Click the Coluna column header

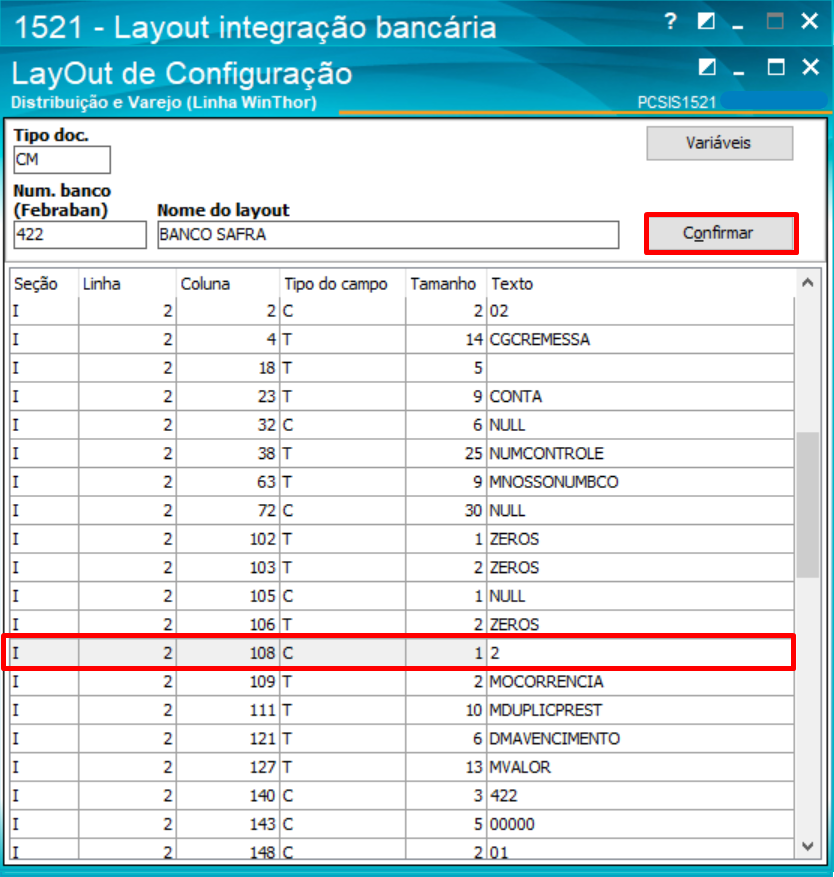[228, 284]
